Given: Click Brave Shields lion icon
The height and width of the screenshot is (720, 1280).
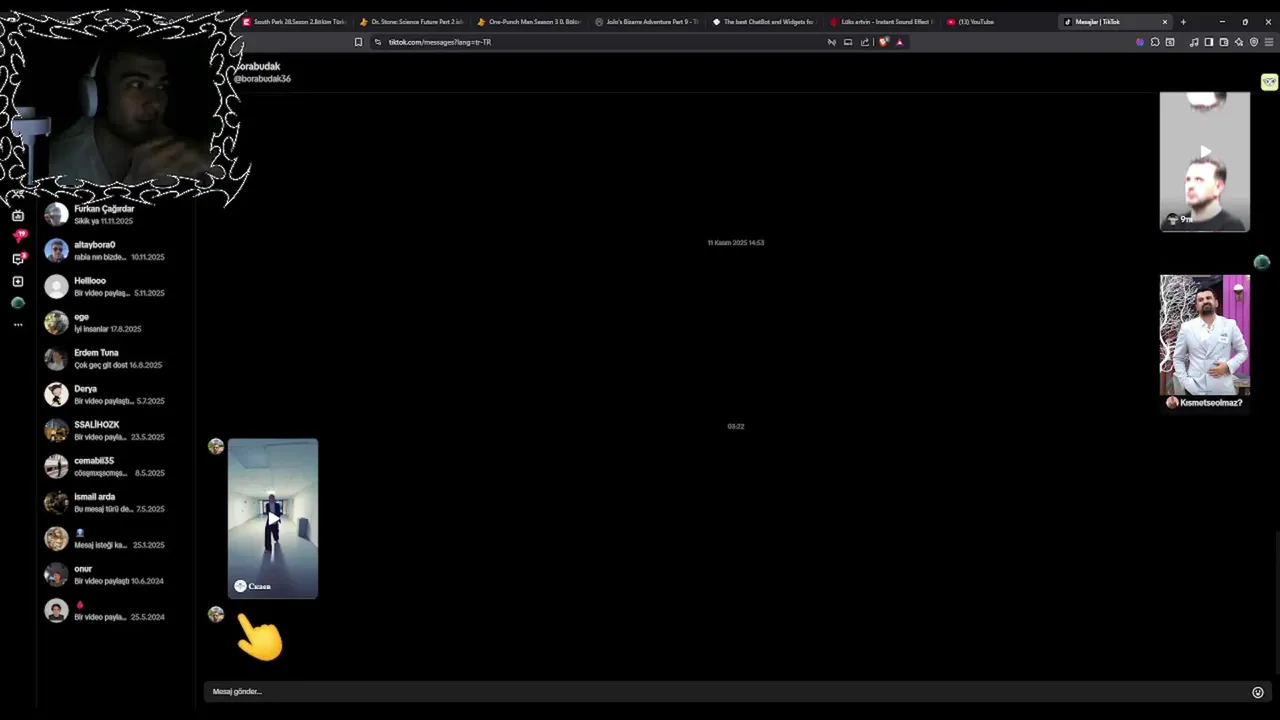Looking at the screenshot, I should point(883,42).
